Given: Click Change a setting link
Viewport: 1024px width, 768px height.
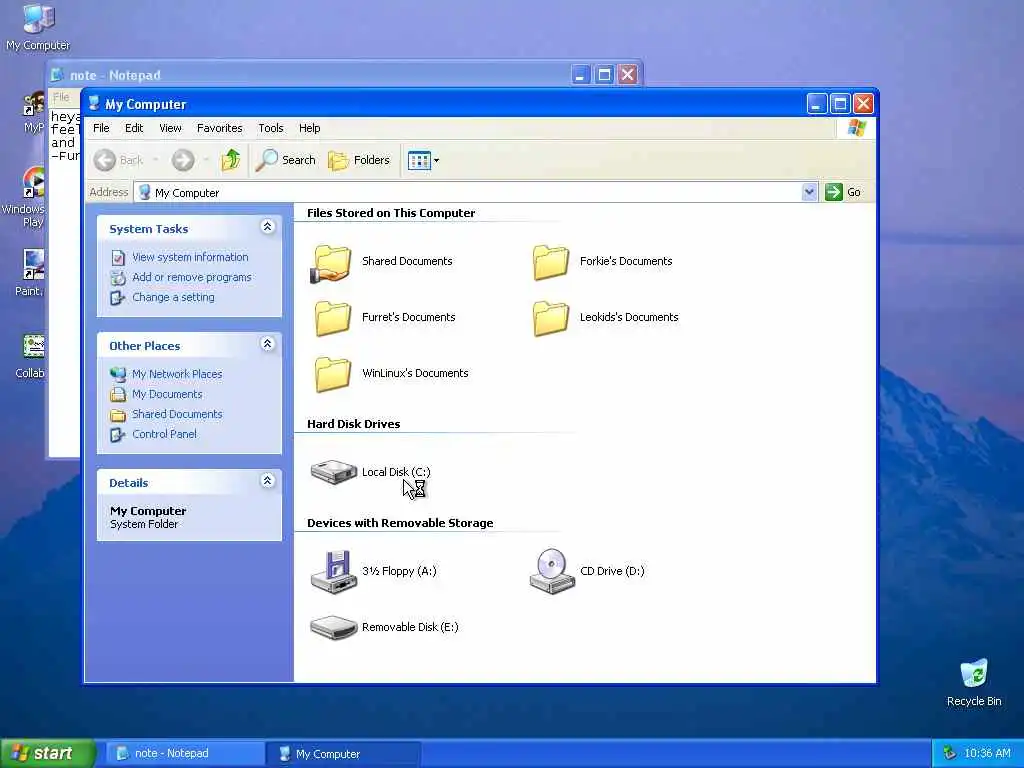Looking at the screenshot, I should point(173,297).
